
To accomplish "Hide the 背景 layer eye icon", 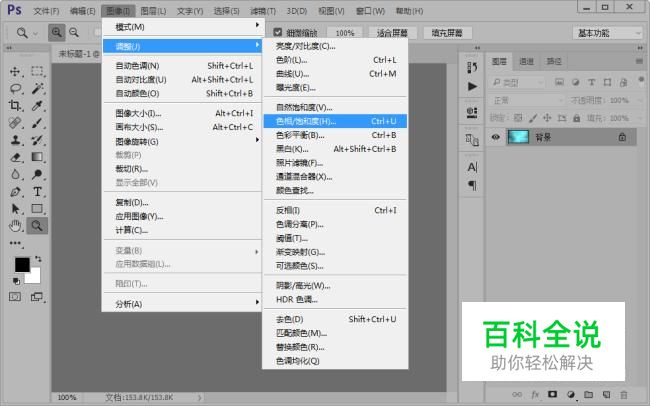I will (x=495, y=137).
